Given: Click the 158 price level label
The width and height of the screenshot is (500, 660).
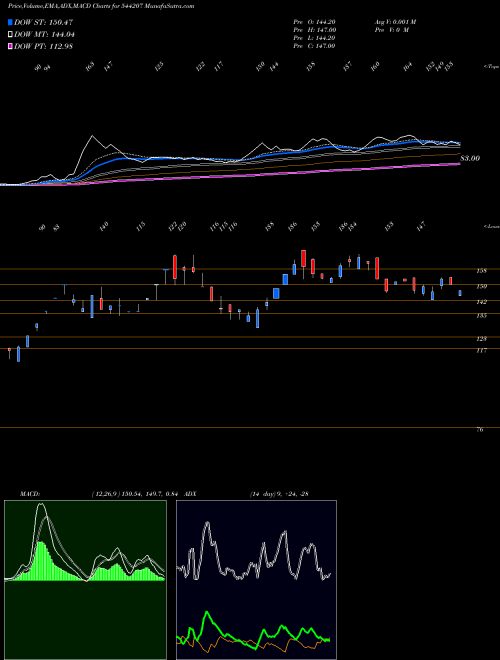Looking at the screenshot, I should click(481, 271).
